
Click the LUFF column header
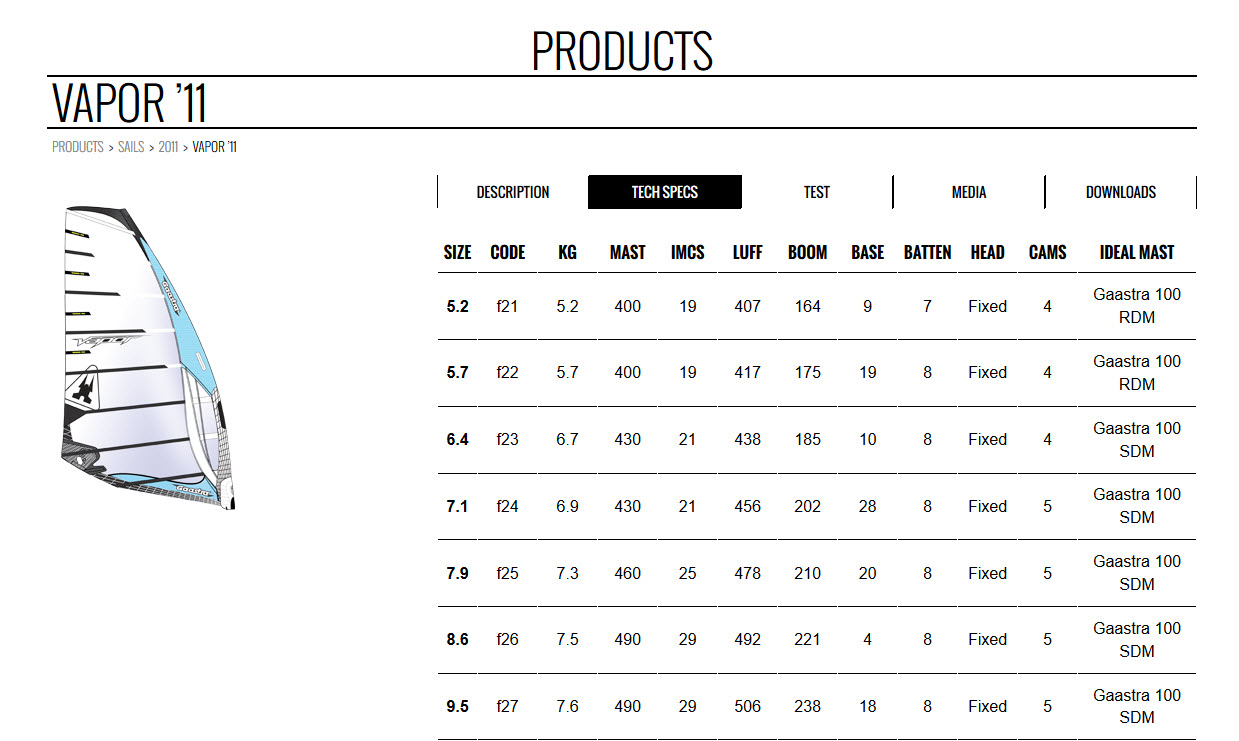click(x=747, y=253)
